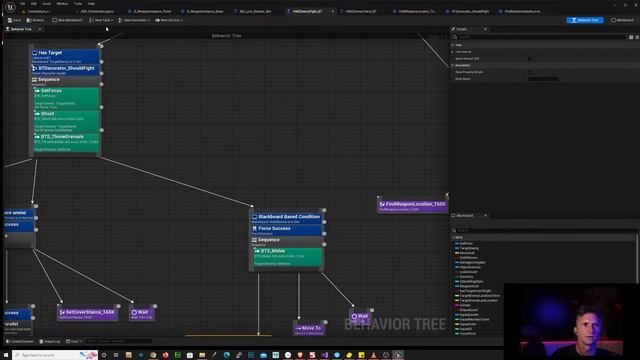Screen dimensions: 640x360
Task: Select the FindWeaponLocation_TASK node
Action: tap(412, 205)
